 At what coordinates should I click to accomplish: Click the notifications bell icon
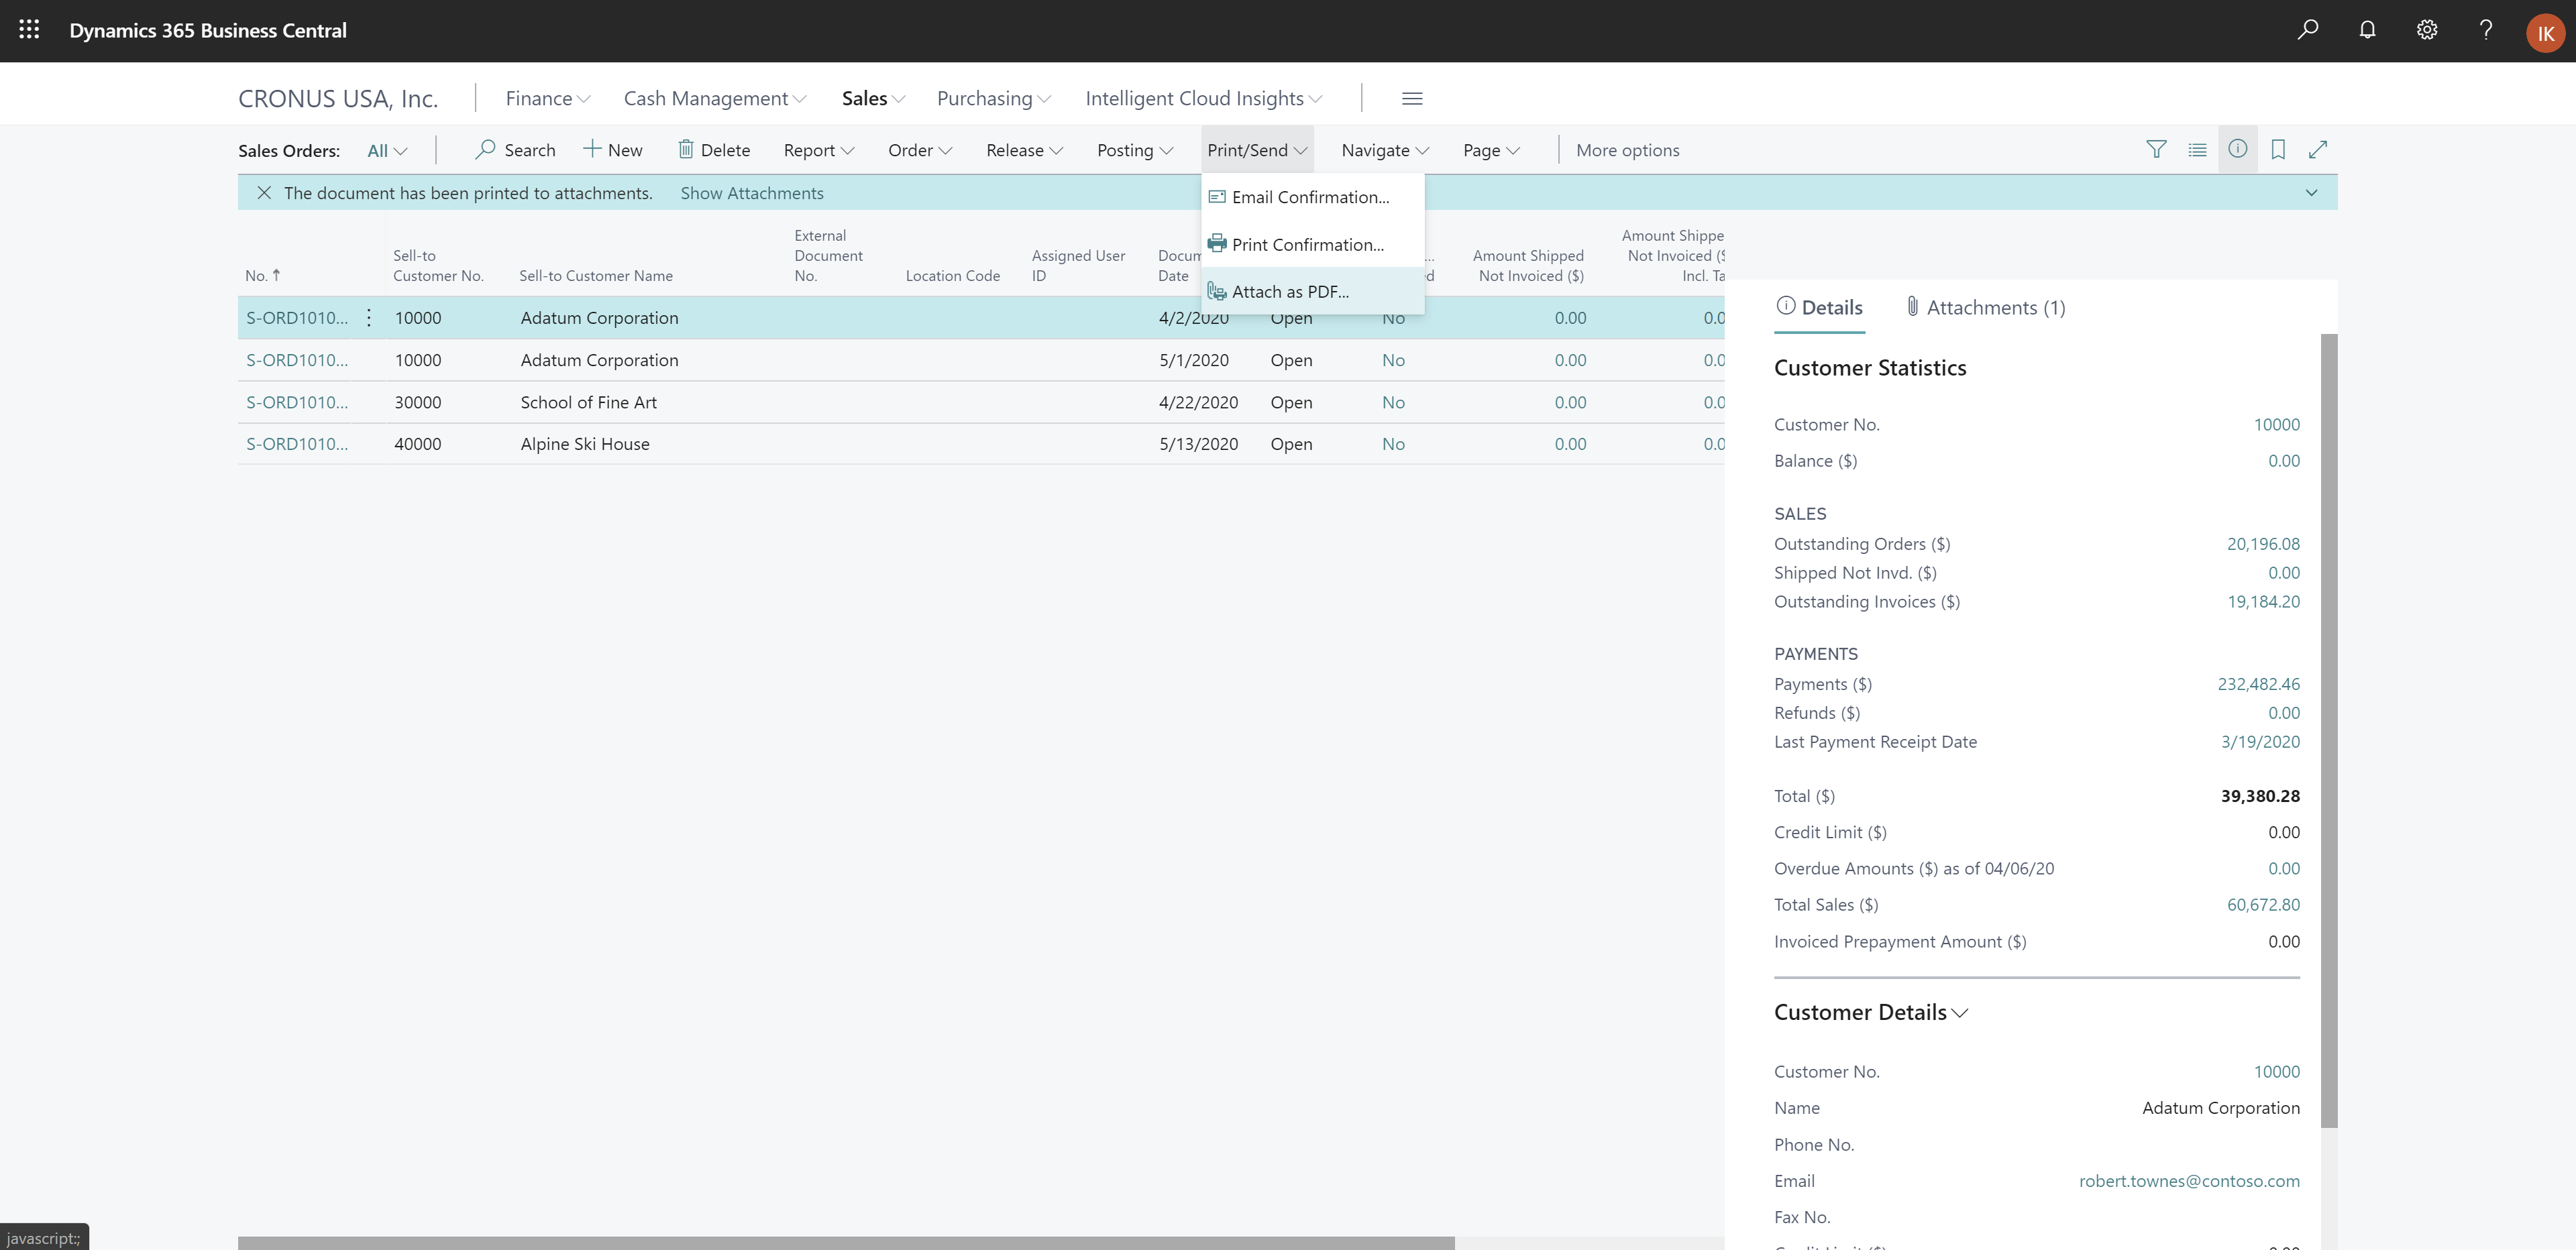[x=2367, y=30]
